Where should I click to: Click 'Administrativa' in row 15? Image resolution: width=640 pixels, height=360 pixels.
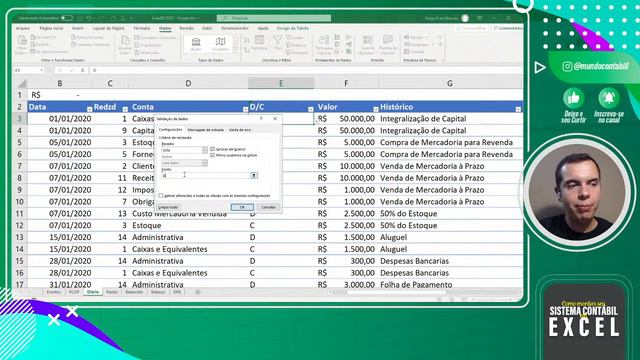point(158,261)
